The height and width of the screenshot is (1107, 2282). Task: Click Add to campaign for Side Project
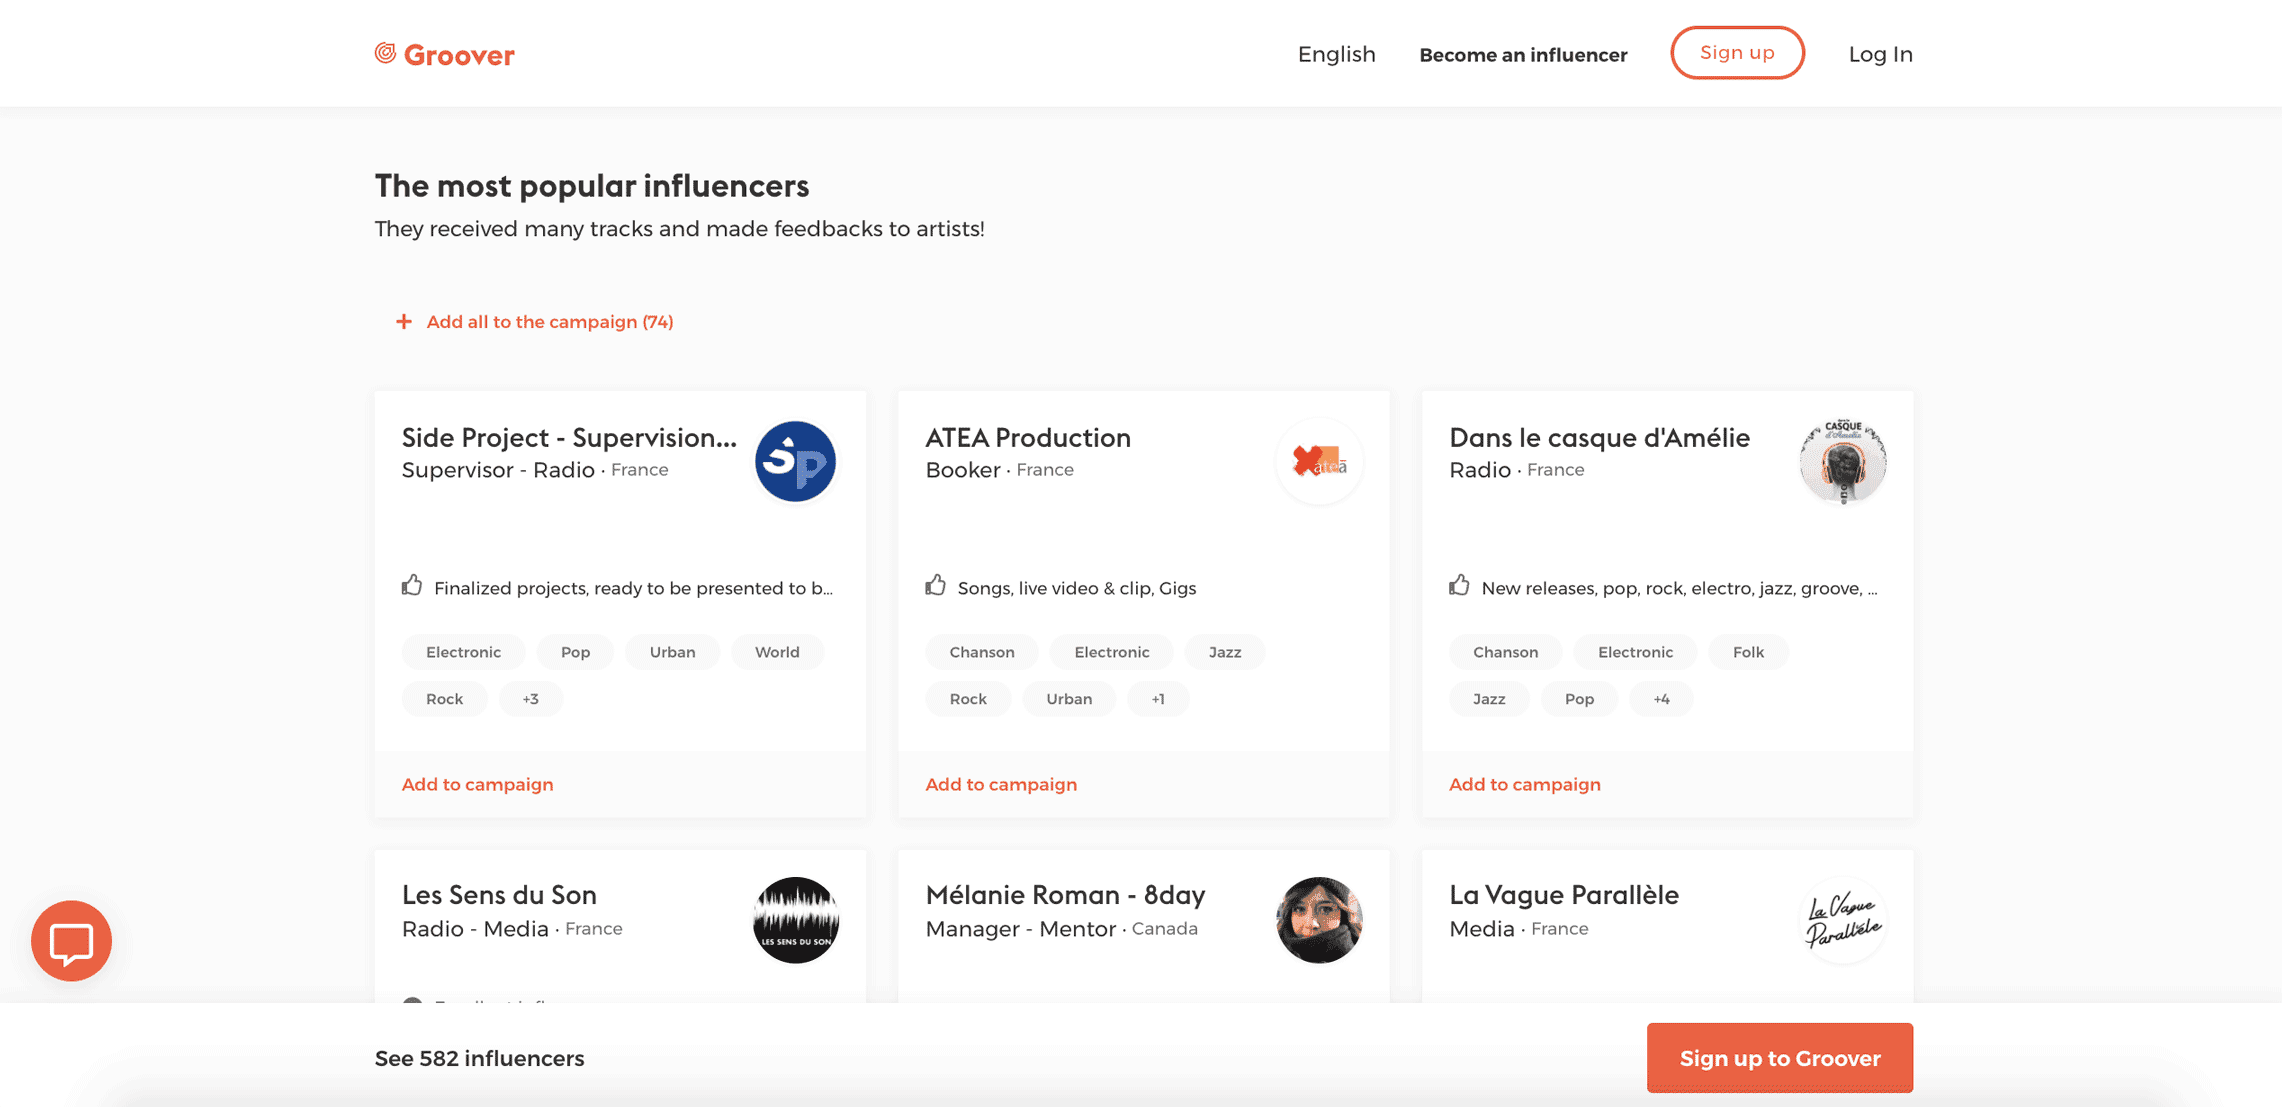pos(477,783)
